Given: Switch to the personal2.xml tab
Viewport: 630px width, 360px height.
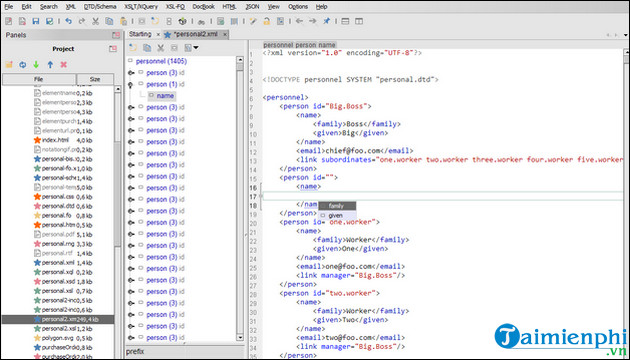Looking at the screenshot, I should pyautogui.click(x=195, y=34).
